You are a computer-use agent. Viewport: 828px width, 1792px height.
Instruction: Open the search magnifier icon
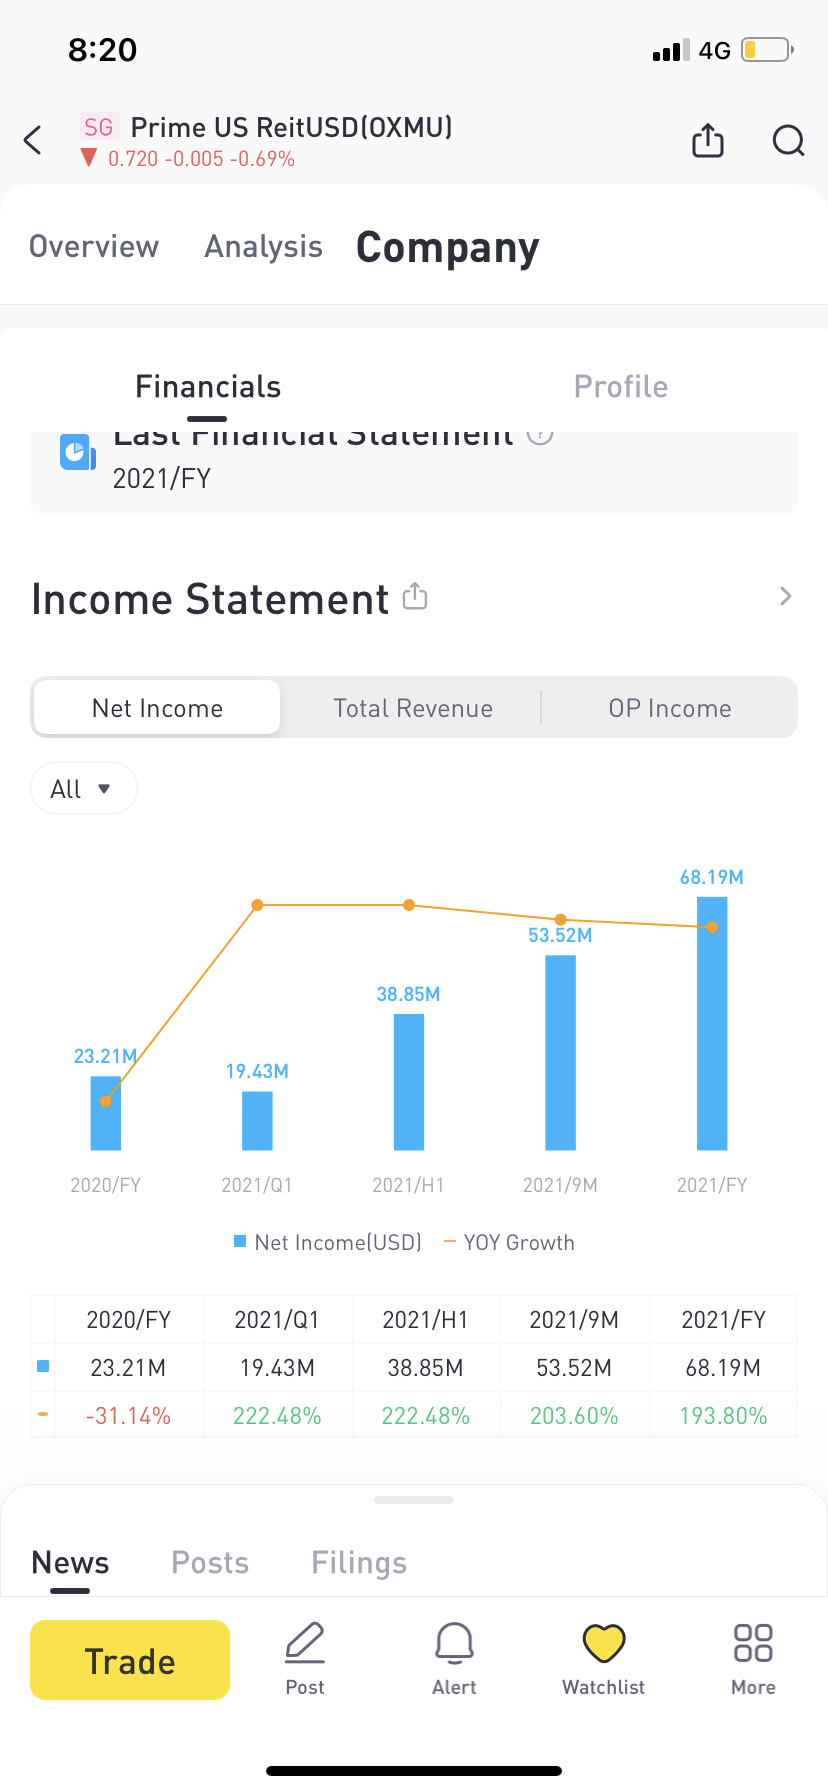[788, 141]
